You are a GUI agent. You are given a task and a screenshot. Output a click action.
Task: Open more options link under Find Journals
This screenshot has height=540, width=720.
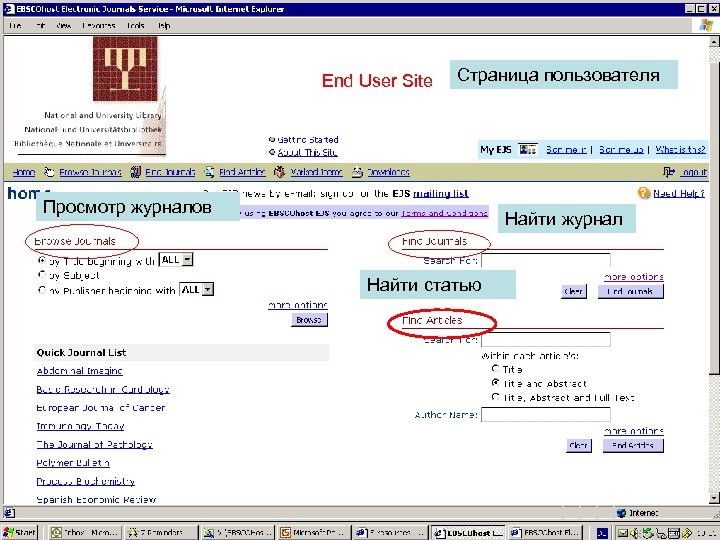point(634,277)
